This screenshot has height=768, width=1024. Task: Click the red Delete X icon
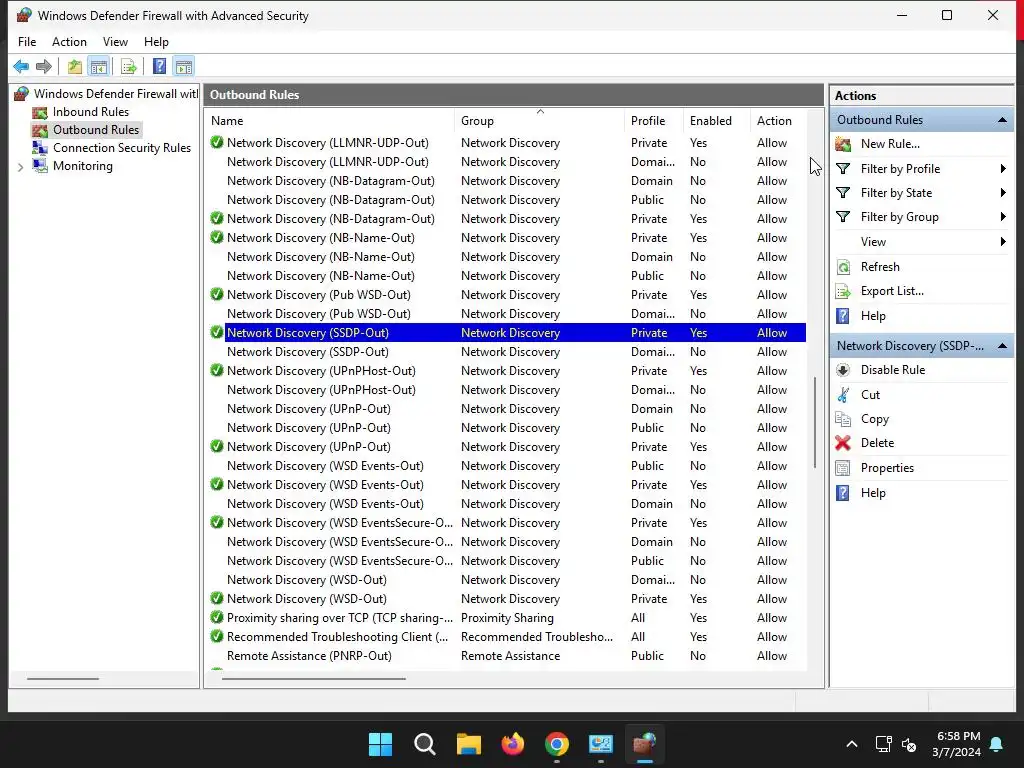click(x=843, y=443)
